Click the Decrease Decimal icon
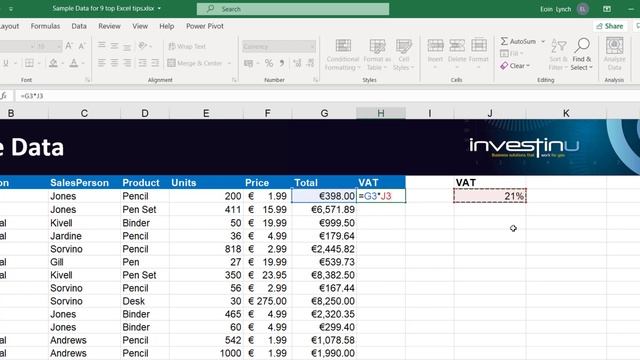This screenshot has height=360, width=640. (311, 63)
